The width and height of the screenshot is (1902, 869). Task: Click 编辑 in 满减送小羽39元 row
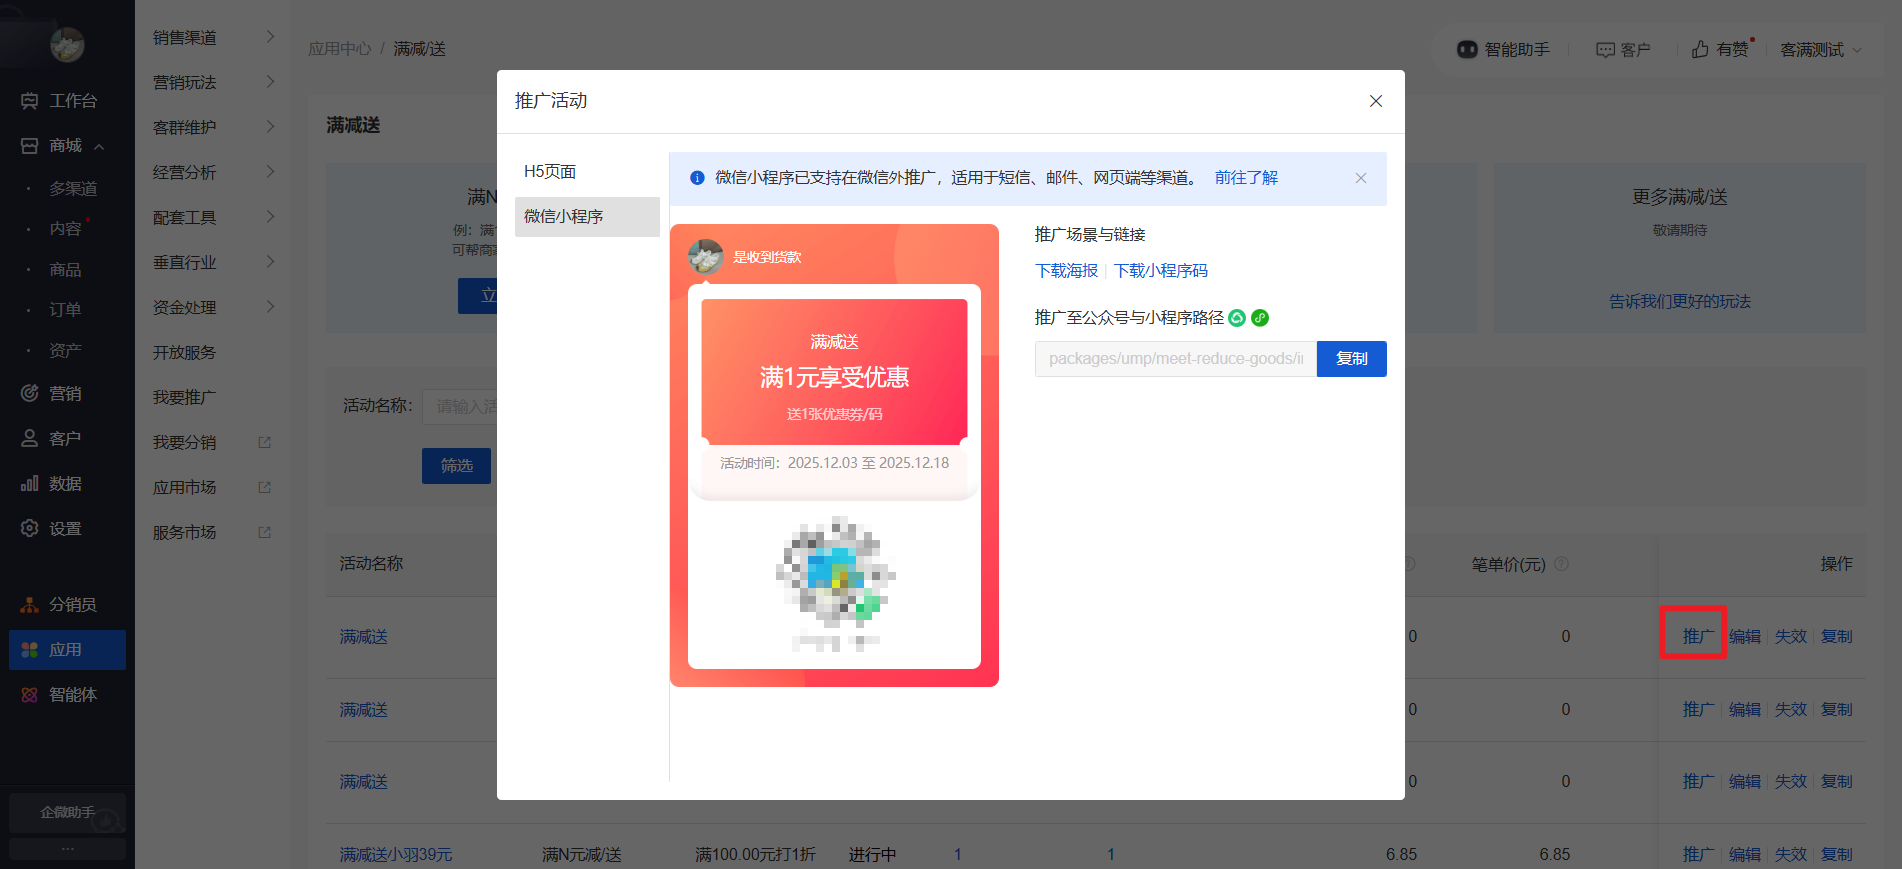tap(1745, 855)
